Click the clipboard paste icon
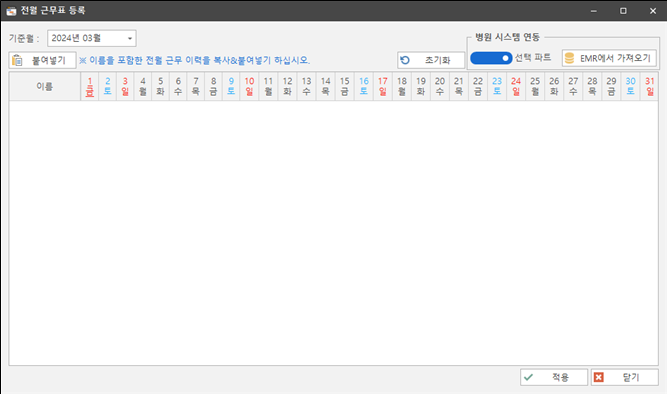This screenshot has width=667, height=394. click(17, 60)
